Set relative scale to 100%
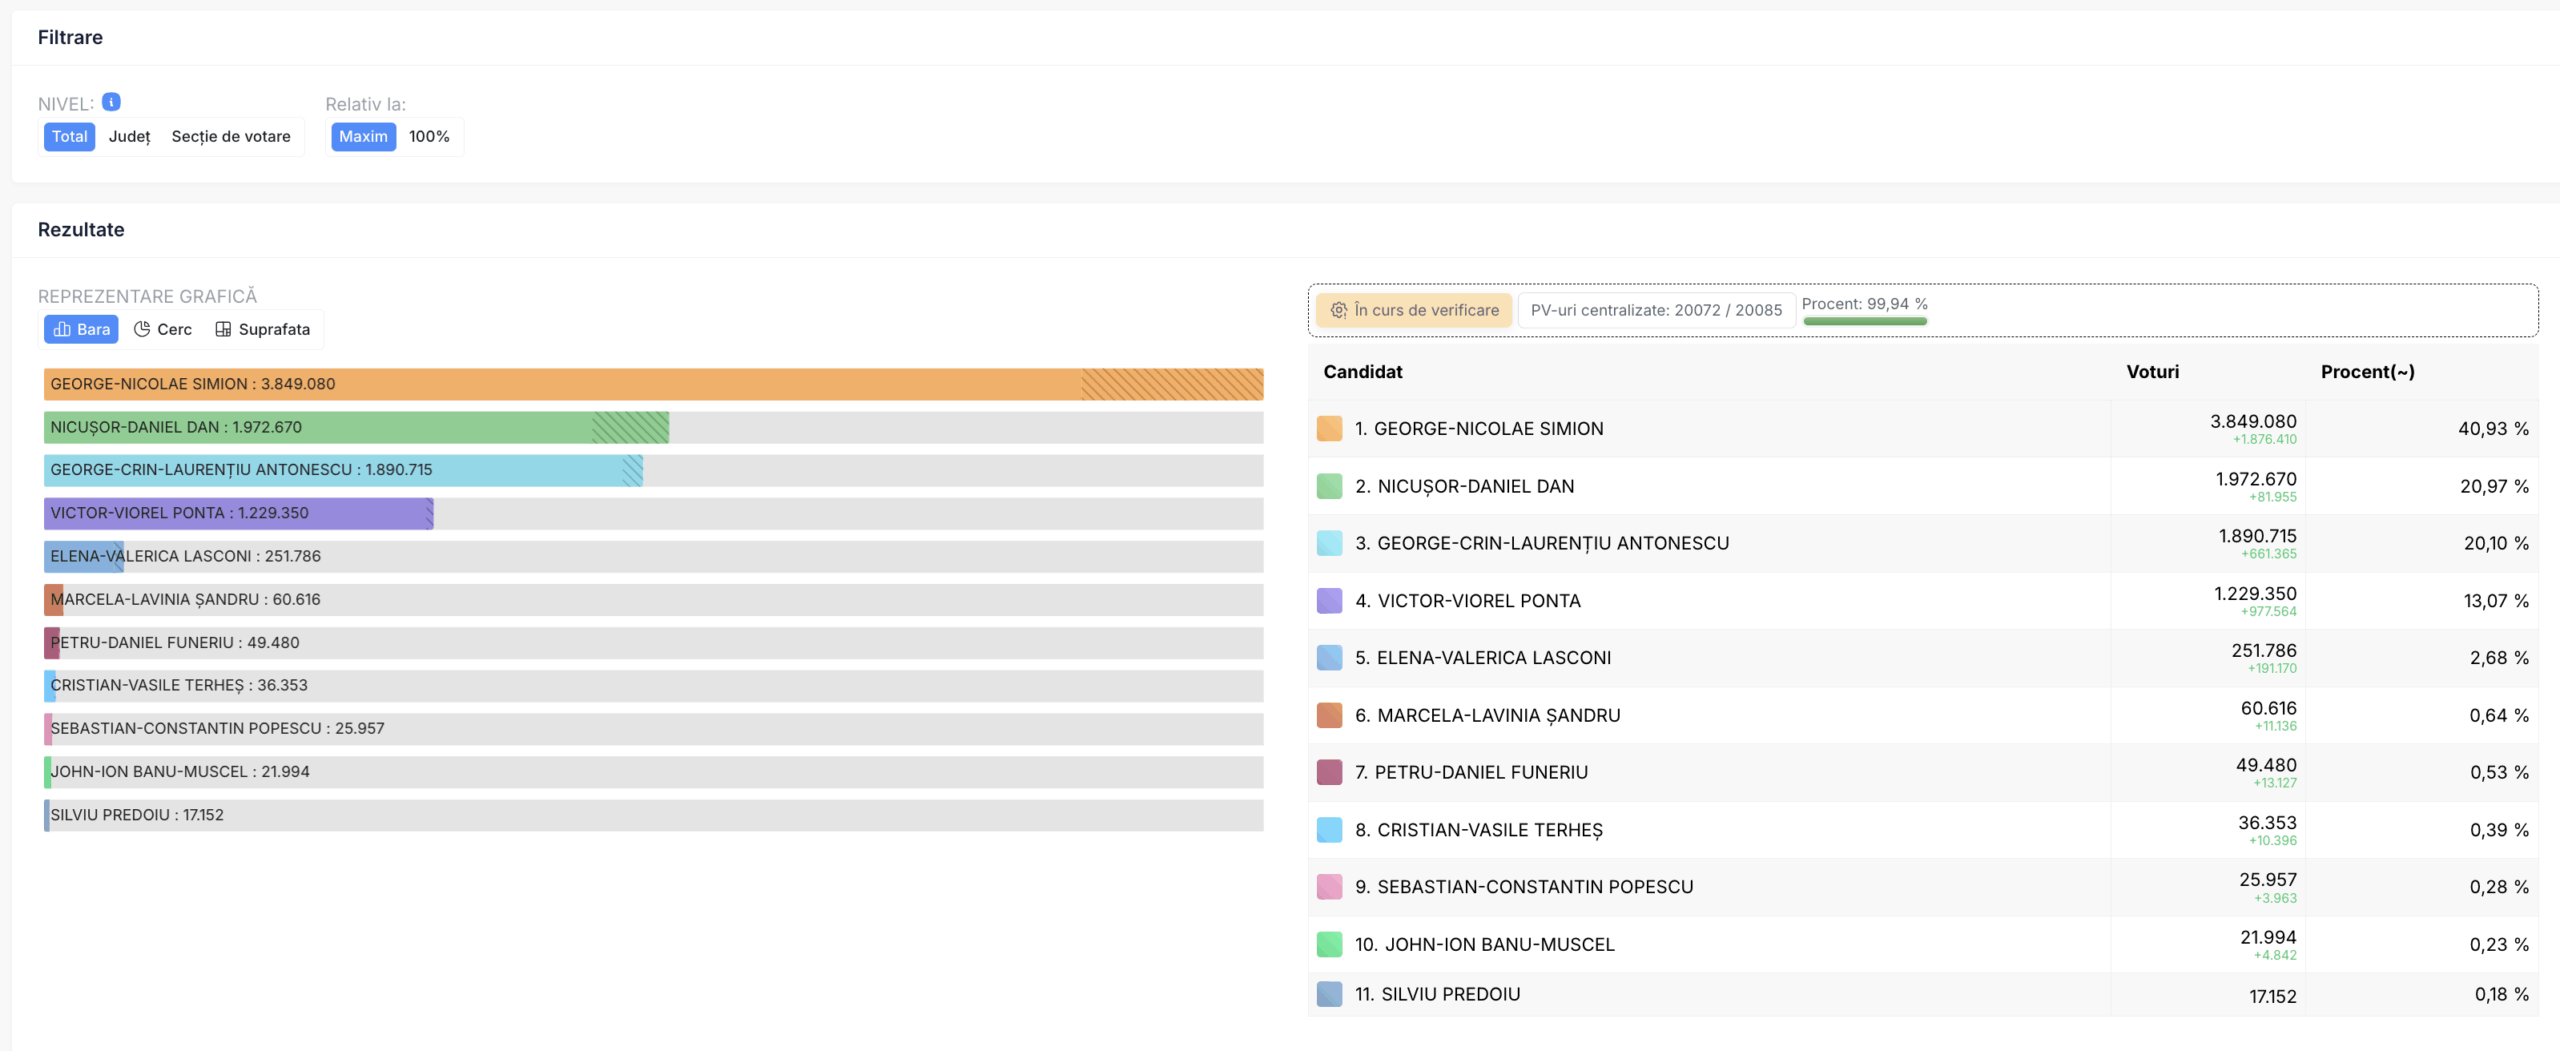This screenshot has height=1051, width=2560. (429, 136)
